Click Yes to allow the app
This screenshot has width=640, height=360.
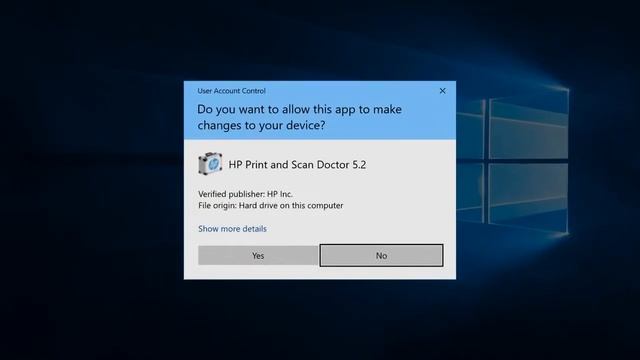click(258, 256)
